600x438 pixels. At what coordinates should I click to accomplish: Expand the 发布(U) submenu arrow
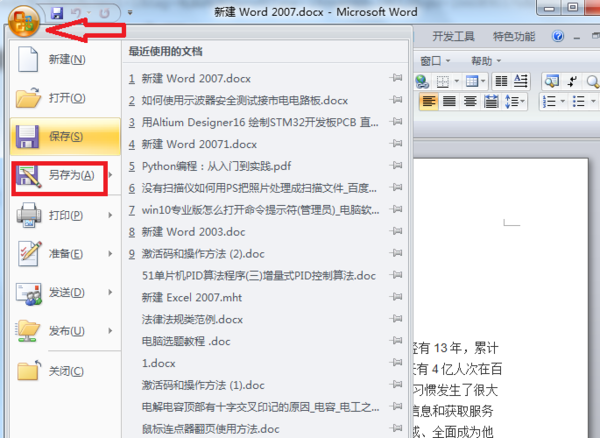110,331
